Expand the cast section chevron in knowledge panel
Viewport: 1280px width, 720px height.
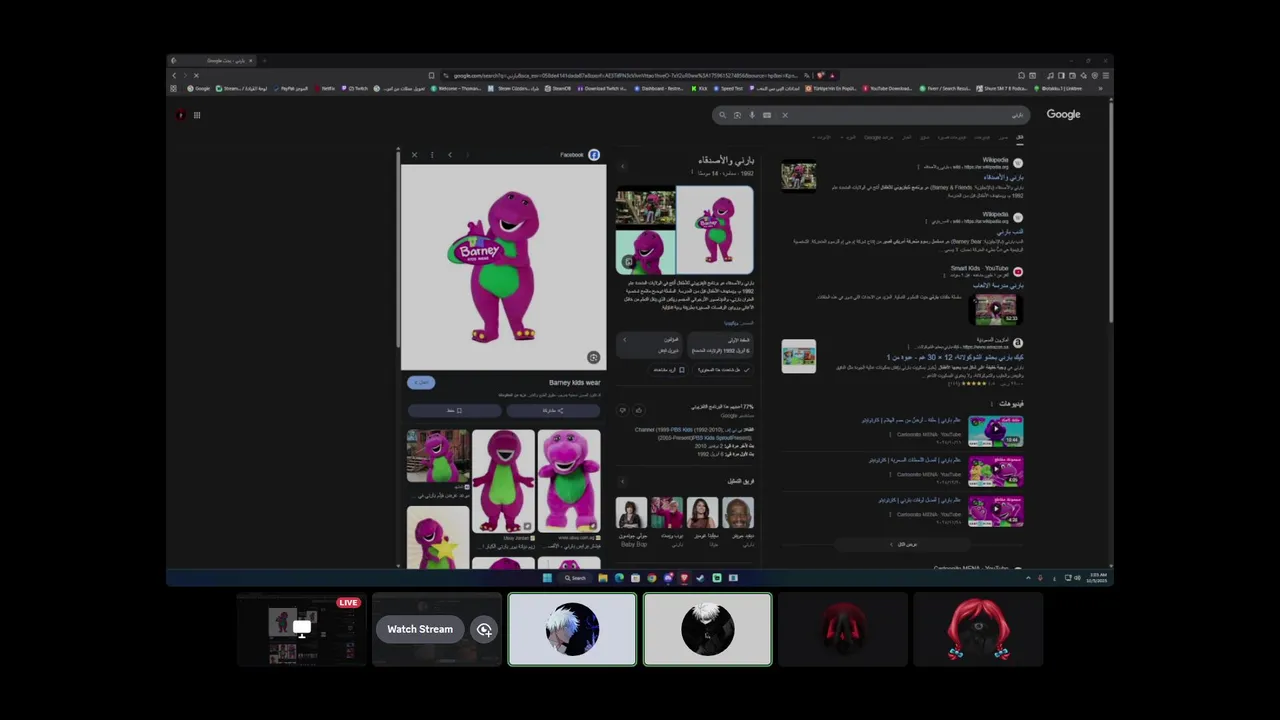623,481
